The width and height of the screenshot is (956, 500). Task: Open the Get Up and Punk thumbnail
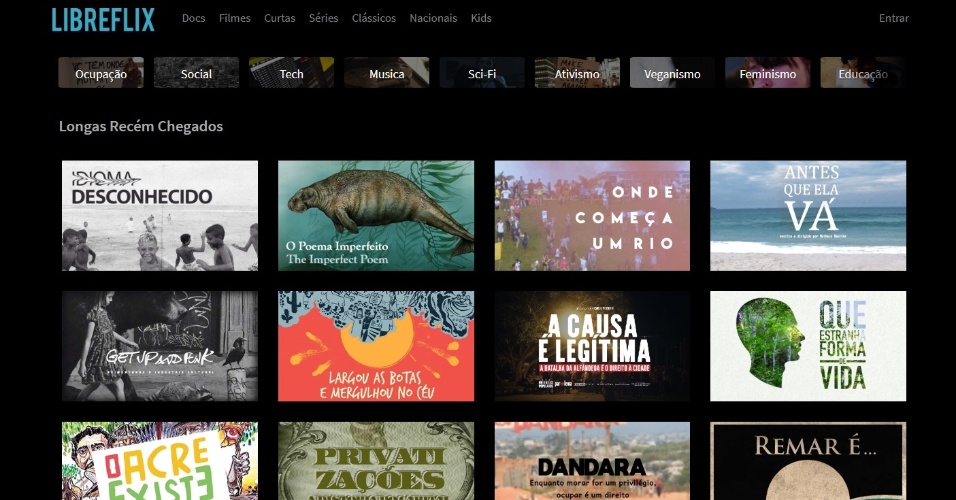tap(160, 346)
